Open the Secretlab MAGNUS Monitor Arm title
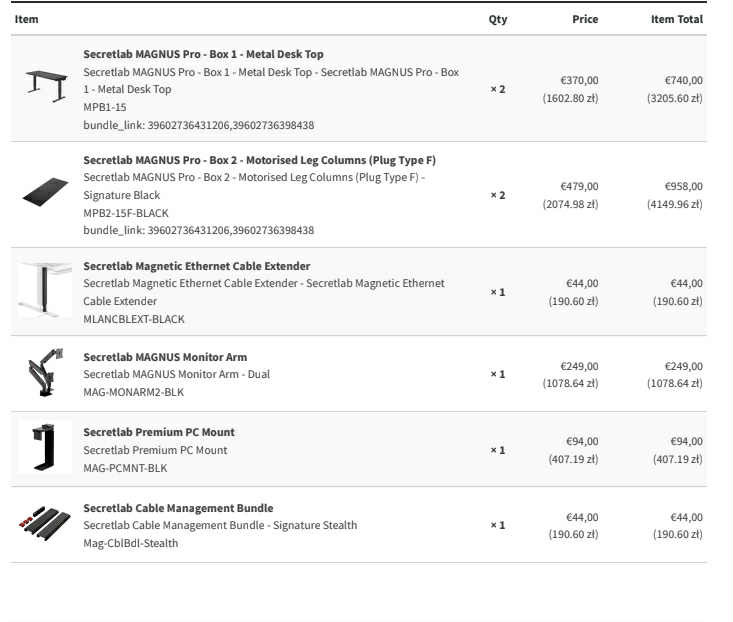 pyautogui.click(x=165, y=357)
